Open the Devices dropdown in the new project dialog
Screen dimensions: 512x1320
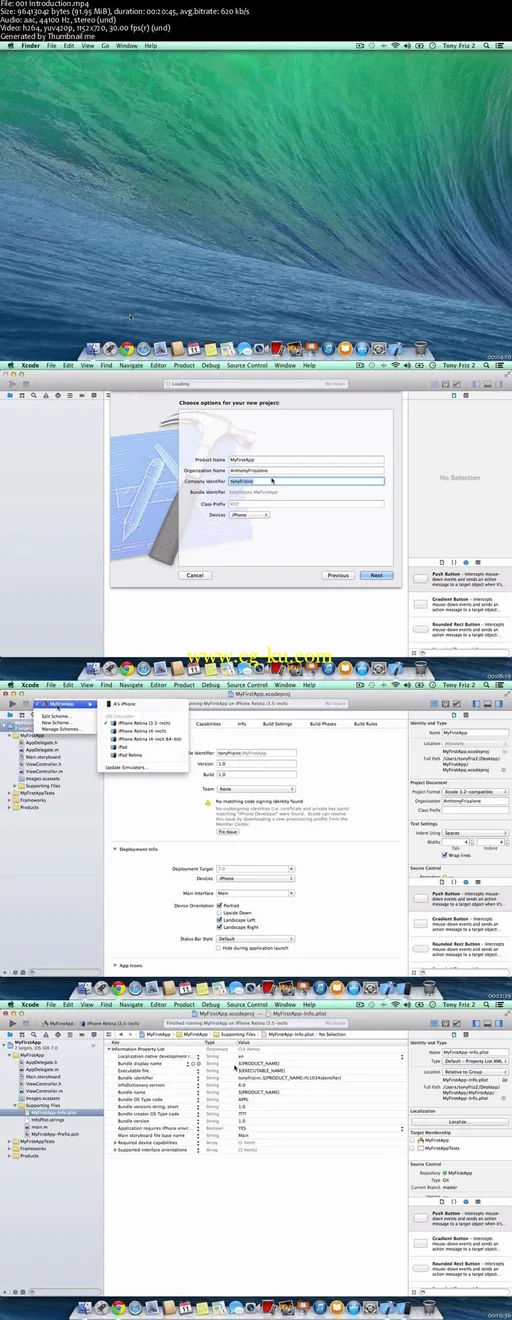point(249,514)
